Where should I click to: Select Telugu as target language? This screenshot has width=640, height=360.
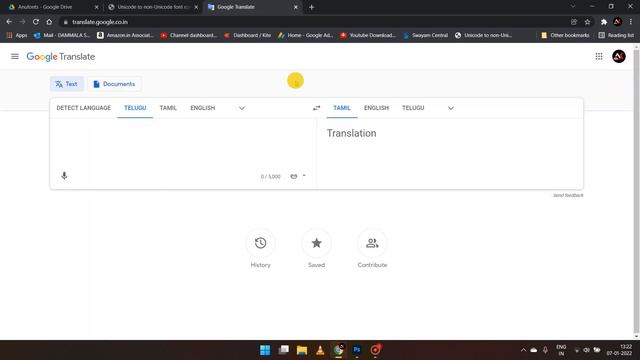[413, 108]
